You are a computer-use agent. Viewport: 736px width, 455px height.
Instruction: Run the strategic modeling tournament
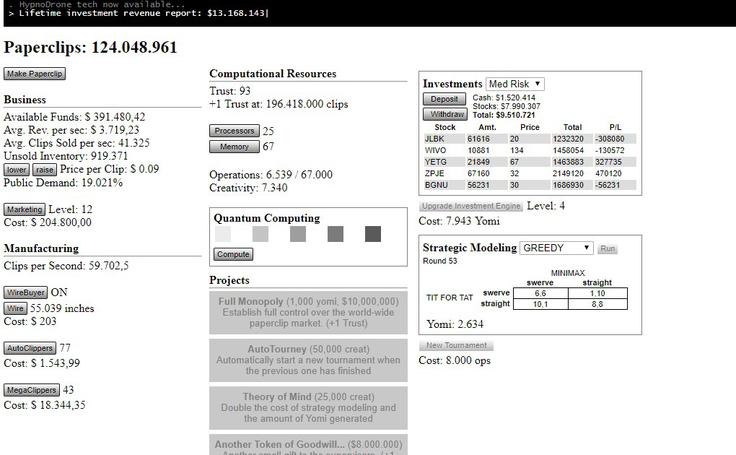coord(607,249)
